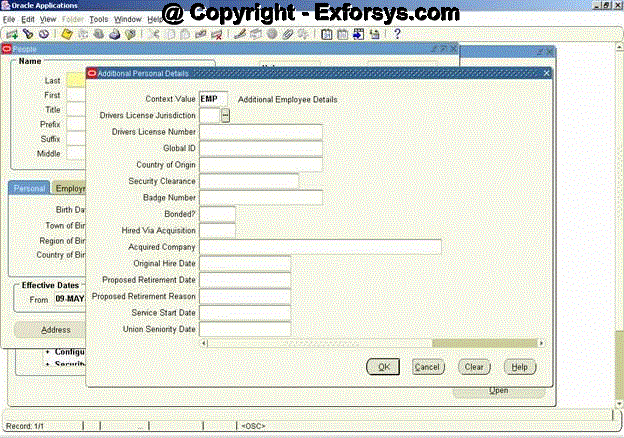Click the Show Navigator toolbar icon
624x438 pixels.
click(x=43, y=33)
